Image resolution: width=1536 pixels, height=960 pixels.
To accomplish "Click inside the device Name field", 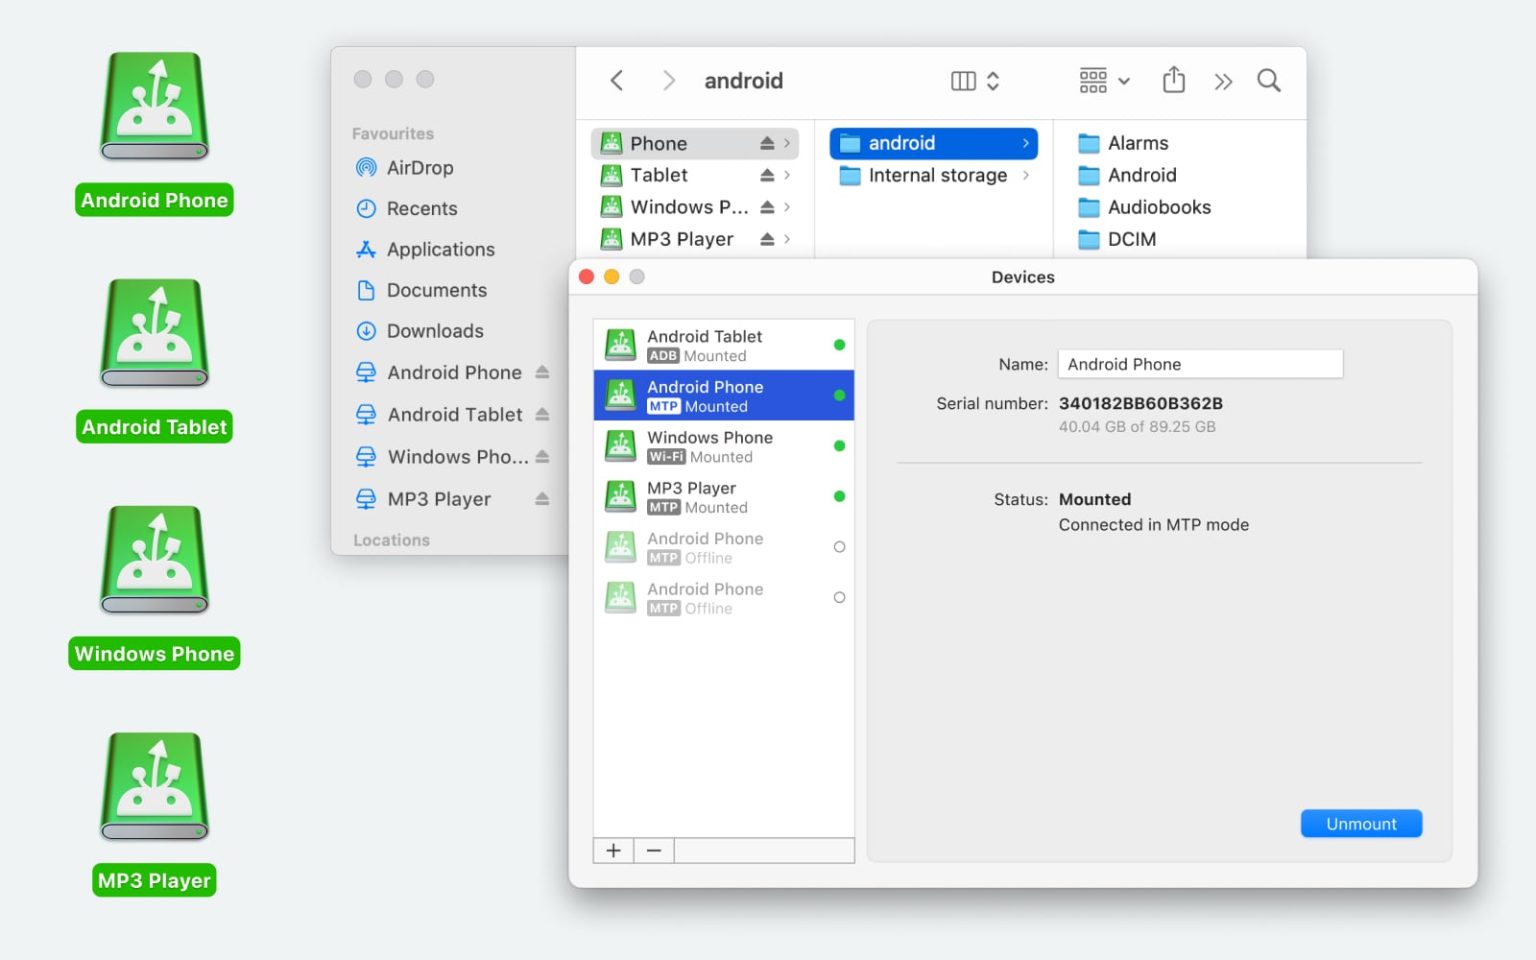I will 1199,363.
